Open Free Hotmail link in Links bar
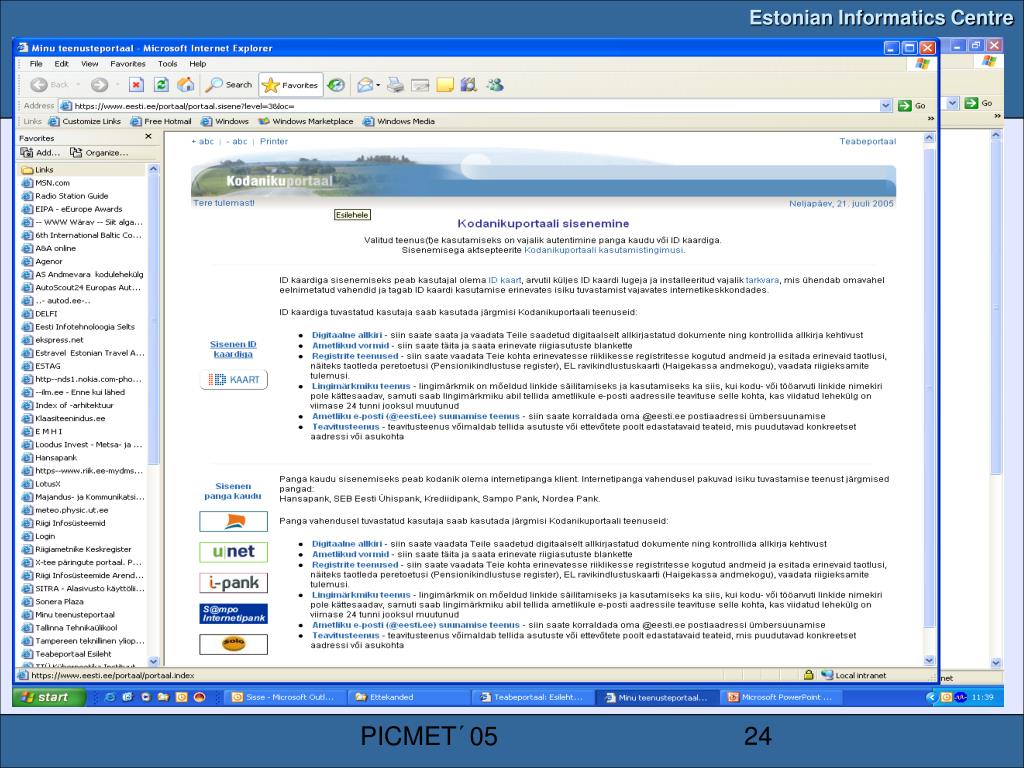The width and height of the screenshot is (1024, 768). coord(161,121)
